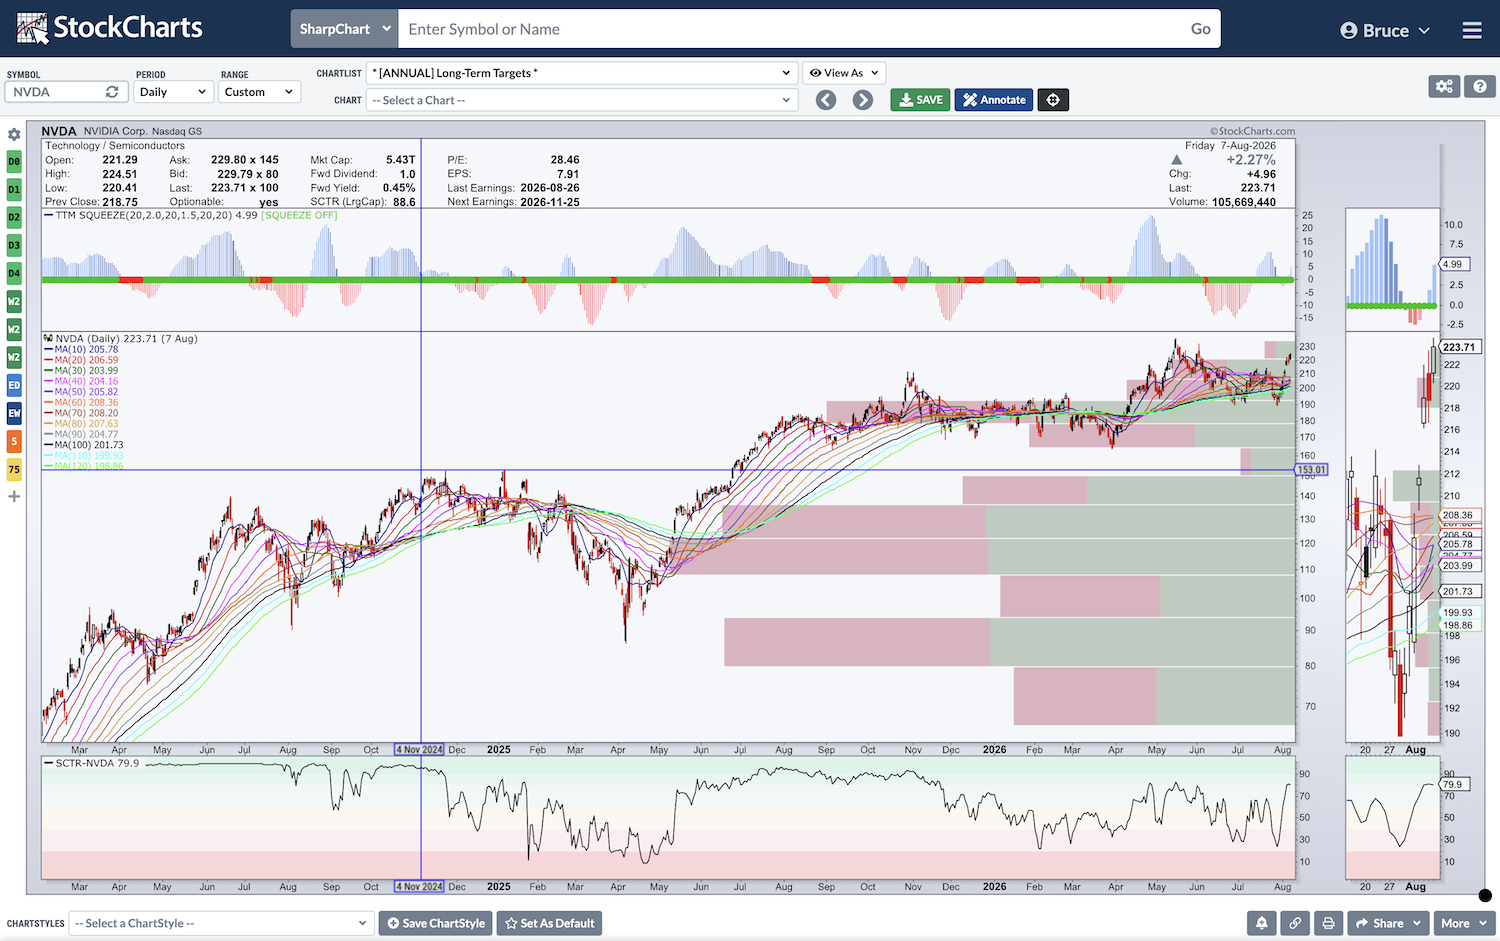Click the StockCharts logo
The height and width of the screenshot is (941, 1500).
coord(110,28)
